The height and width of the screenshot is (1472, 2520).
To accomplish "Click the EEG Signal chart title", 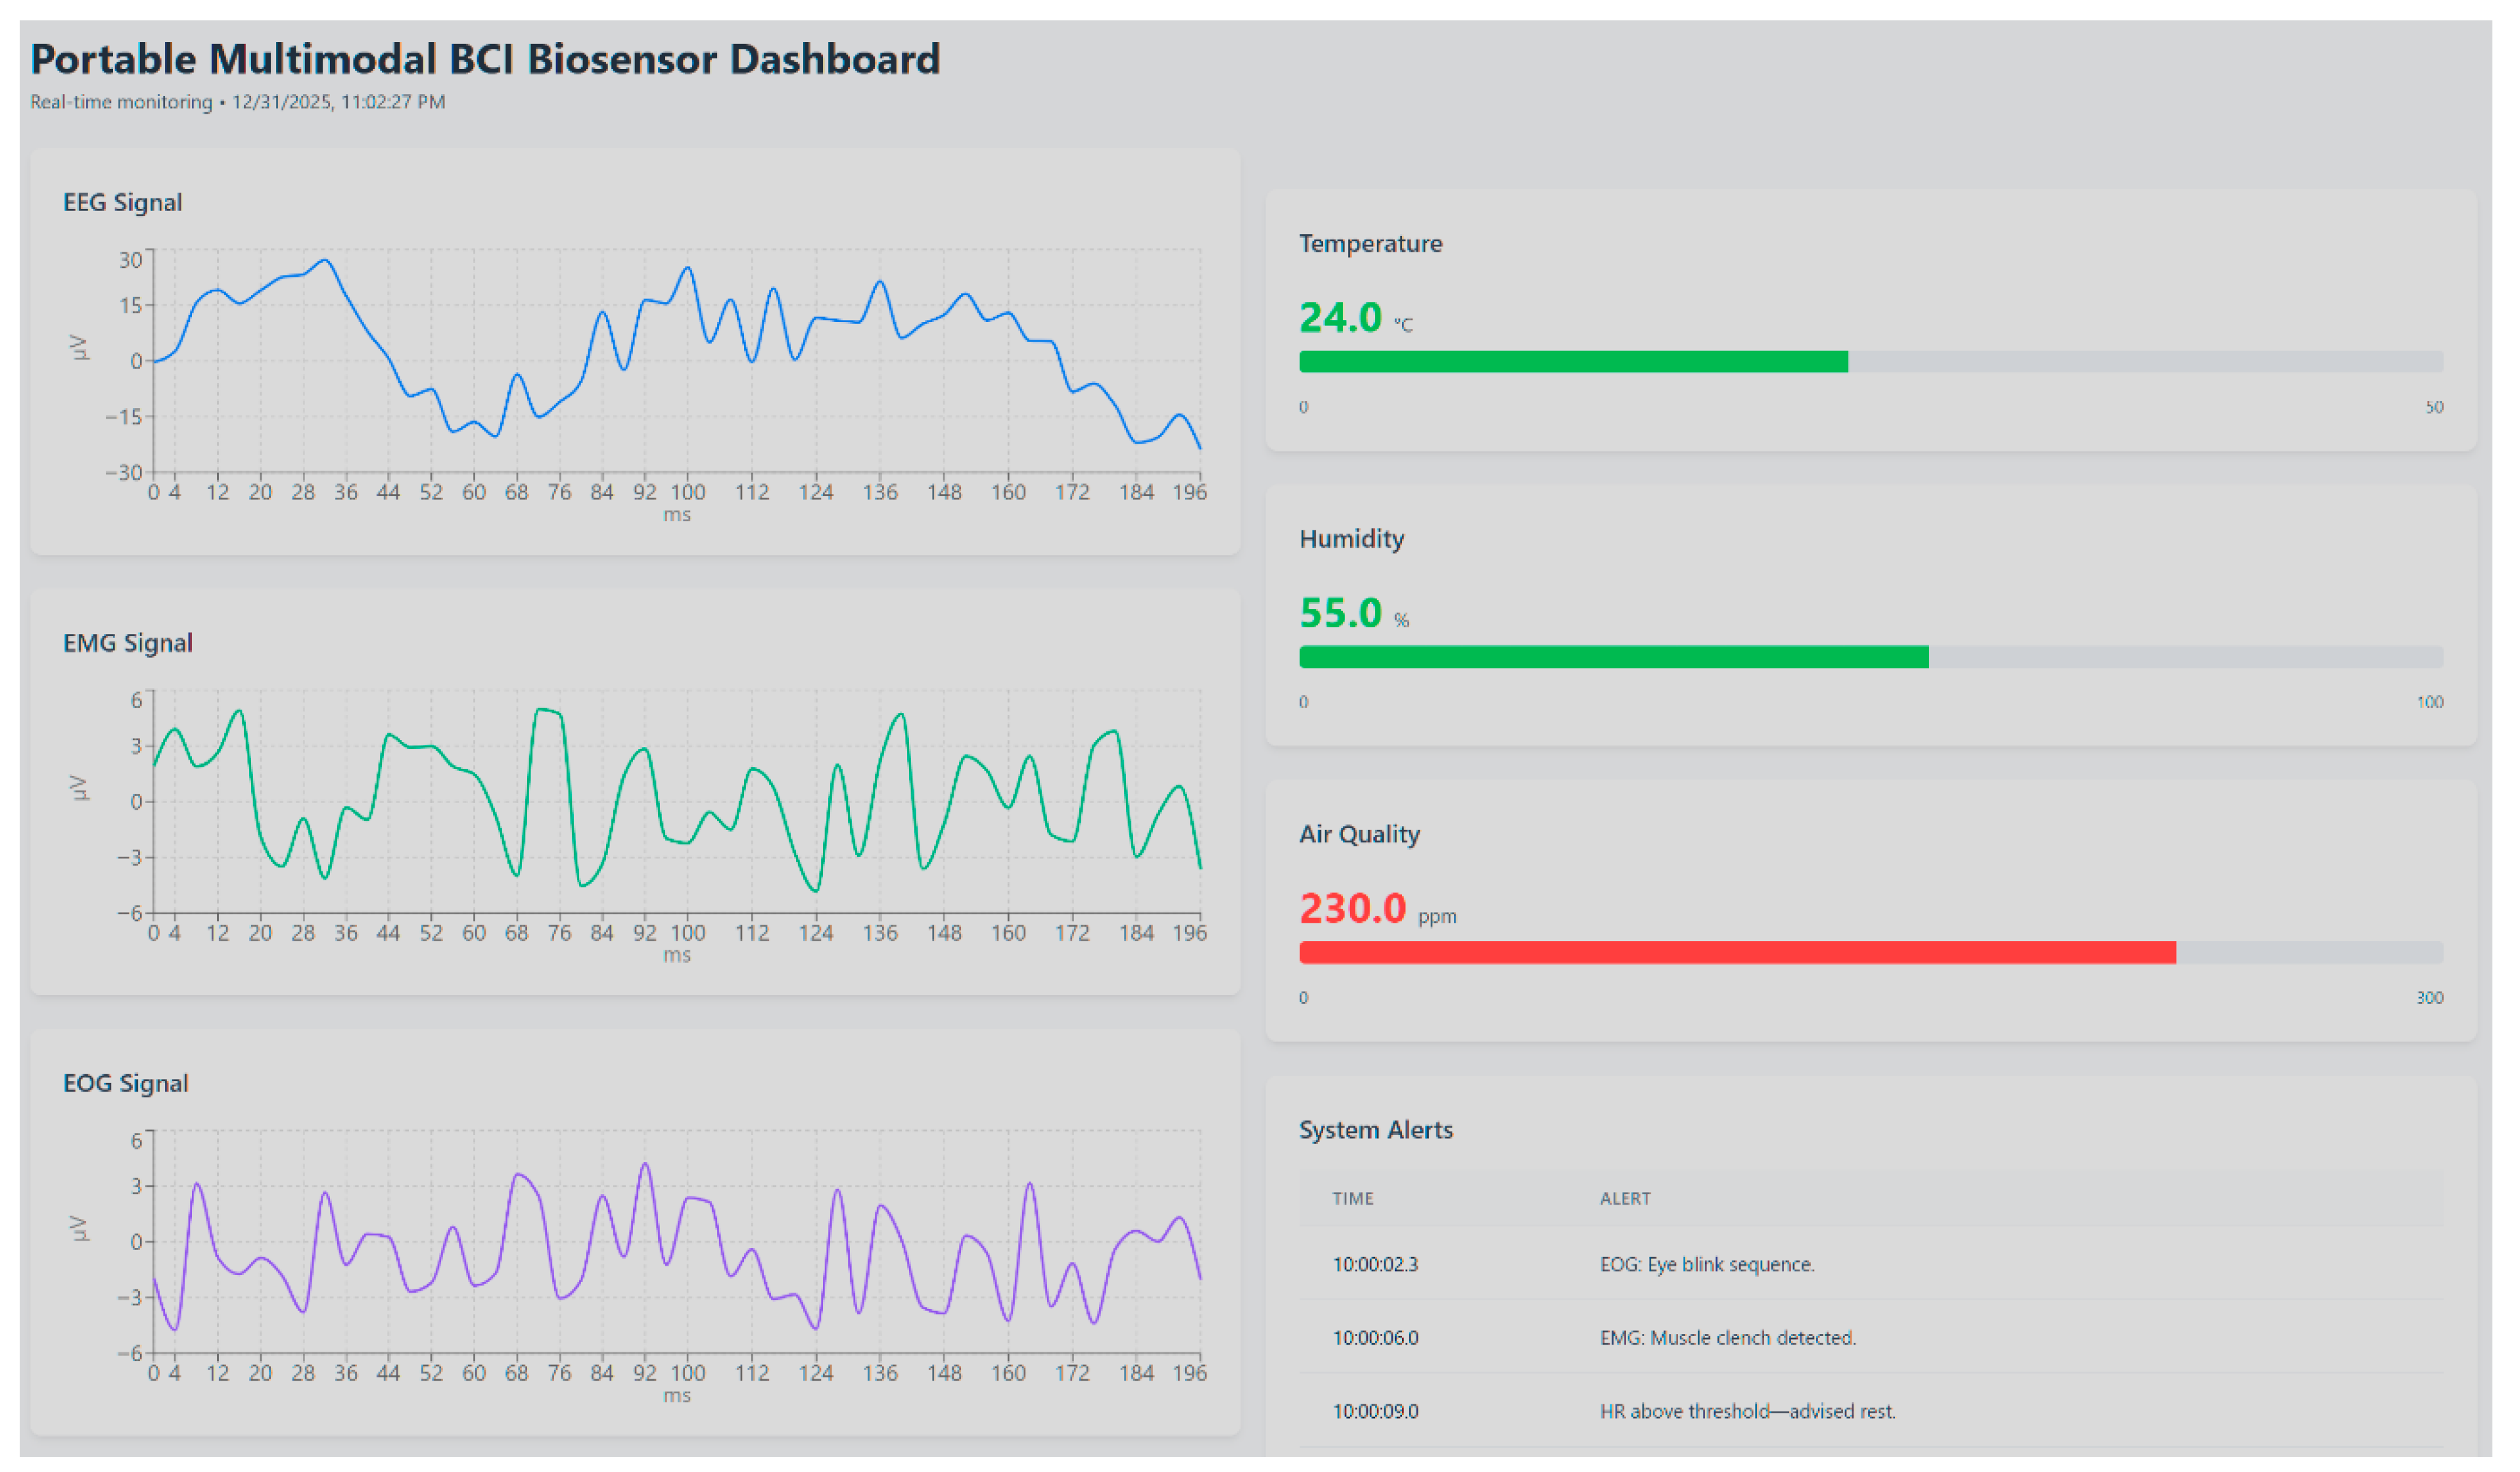I will 122,202.
